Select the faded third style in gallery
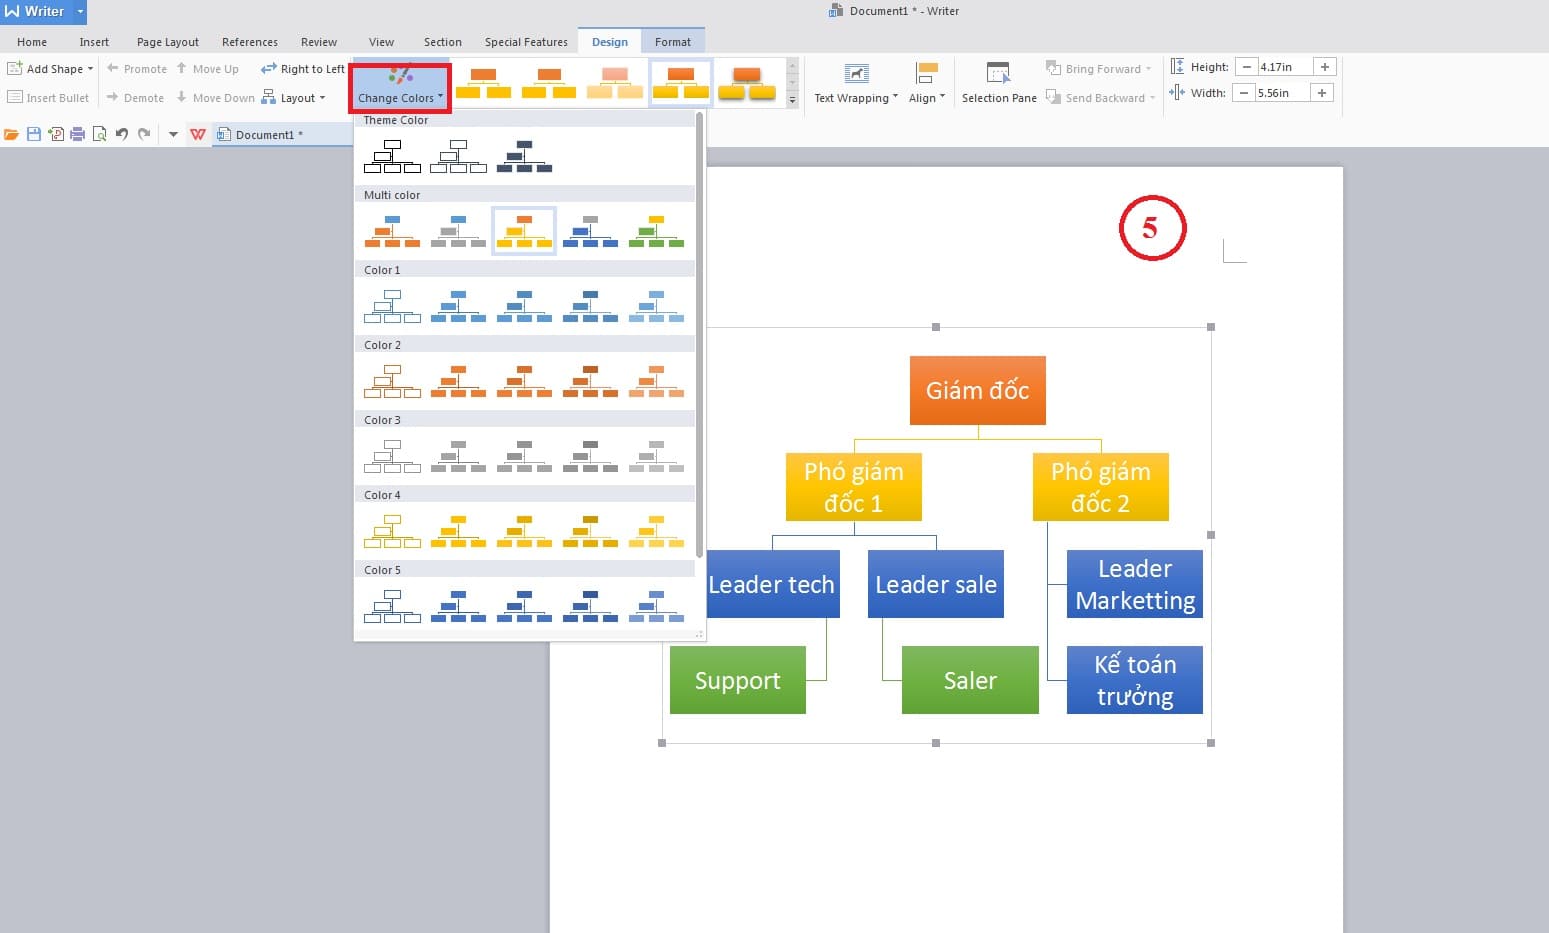The width and height of the screenshot is (1549, 933). point(615,83)
